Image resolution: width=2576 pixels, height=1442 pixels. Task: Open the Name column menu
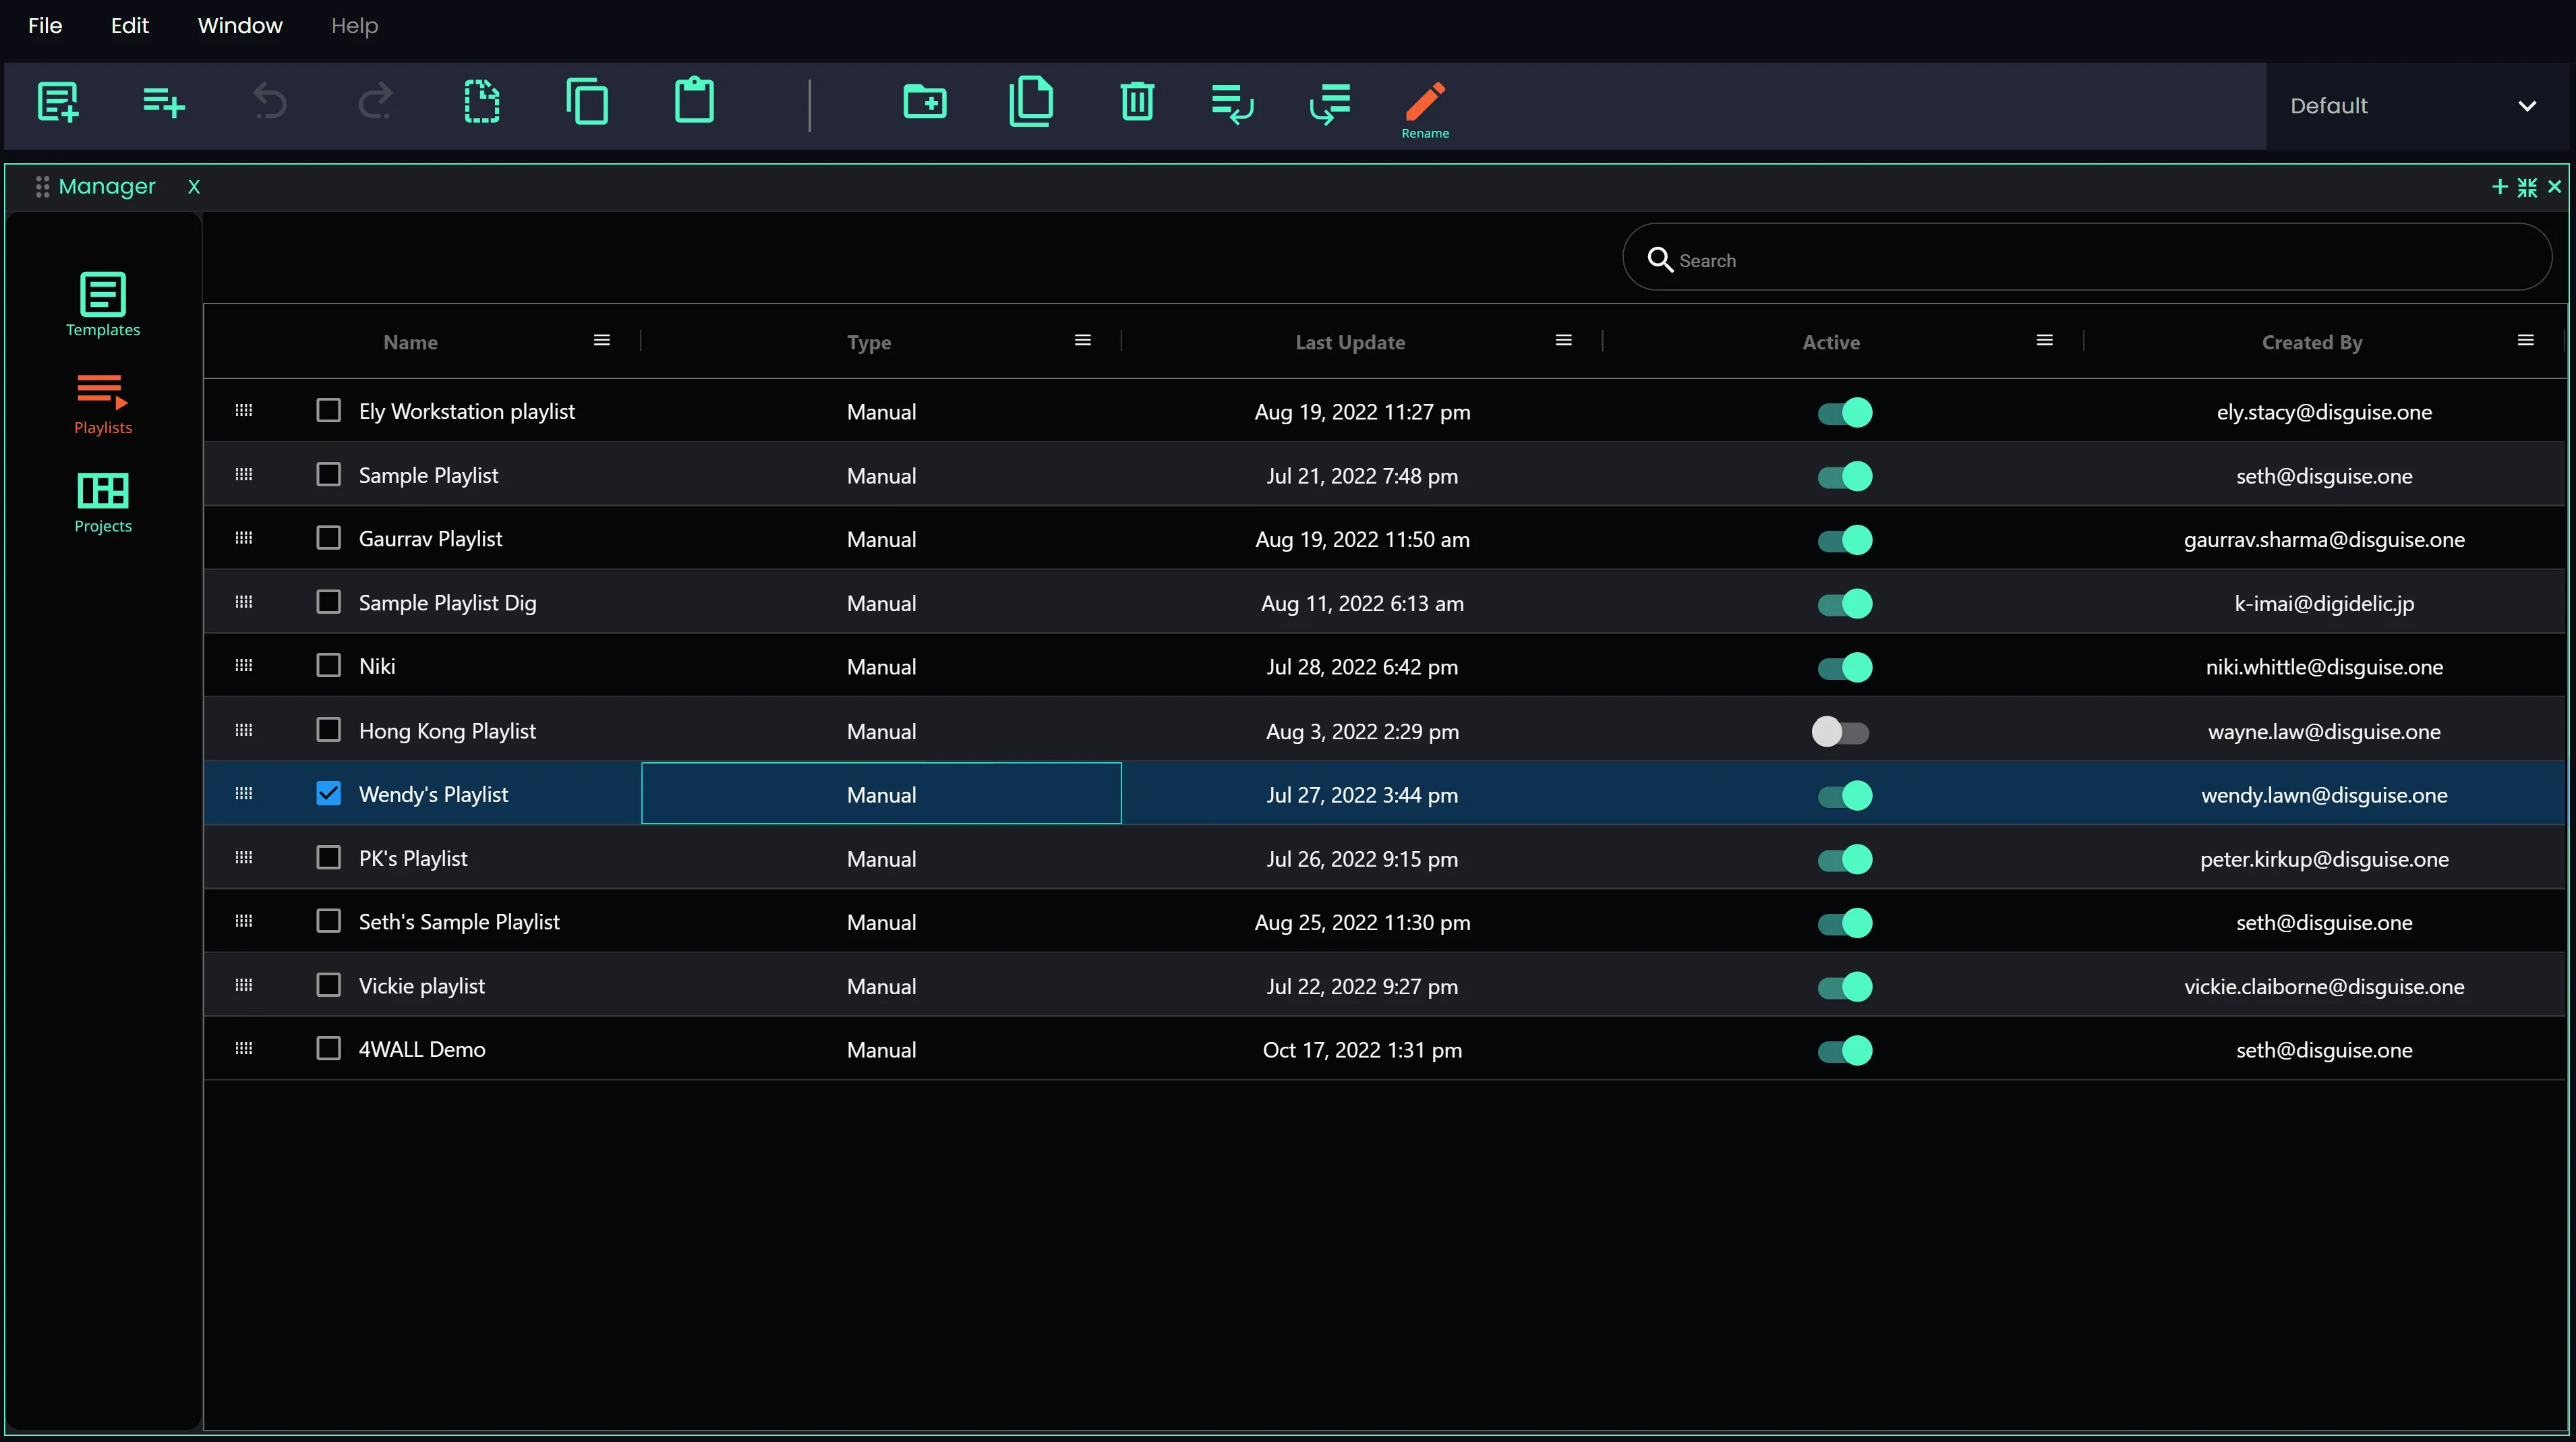click(x=601, y=341)
